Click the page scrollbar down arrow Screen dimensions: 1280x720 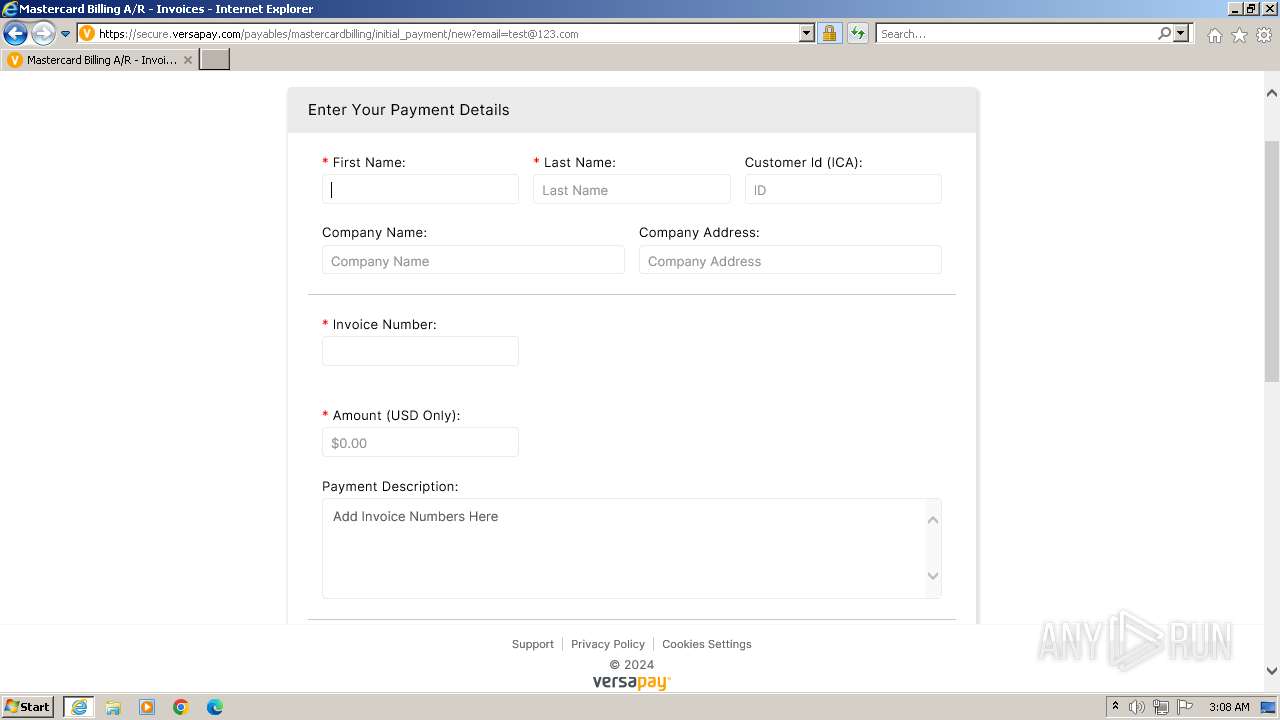[1272, 671]
